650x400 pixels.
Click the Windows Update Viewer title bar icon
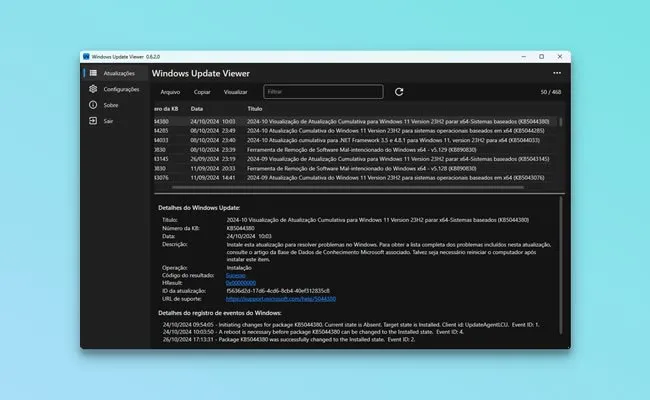pyautogui.click(x=86, y=57)
